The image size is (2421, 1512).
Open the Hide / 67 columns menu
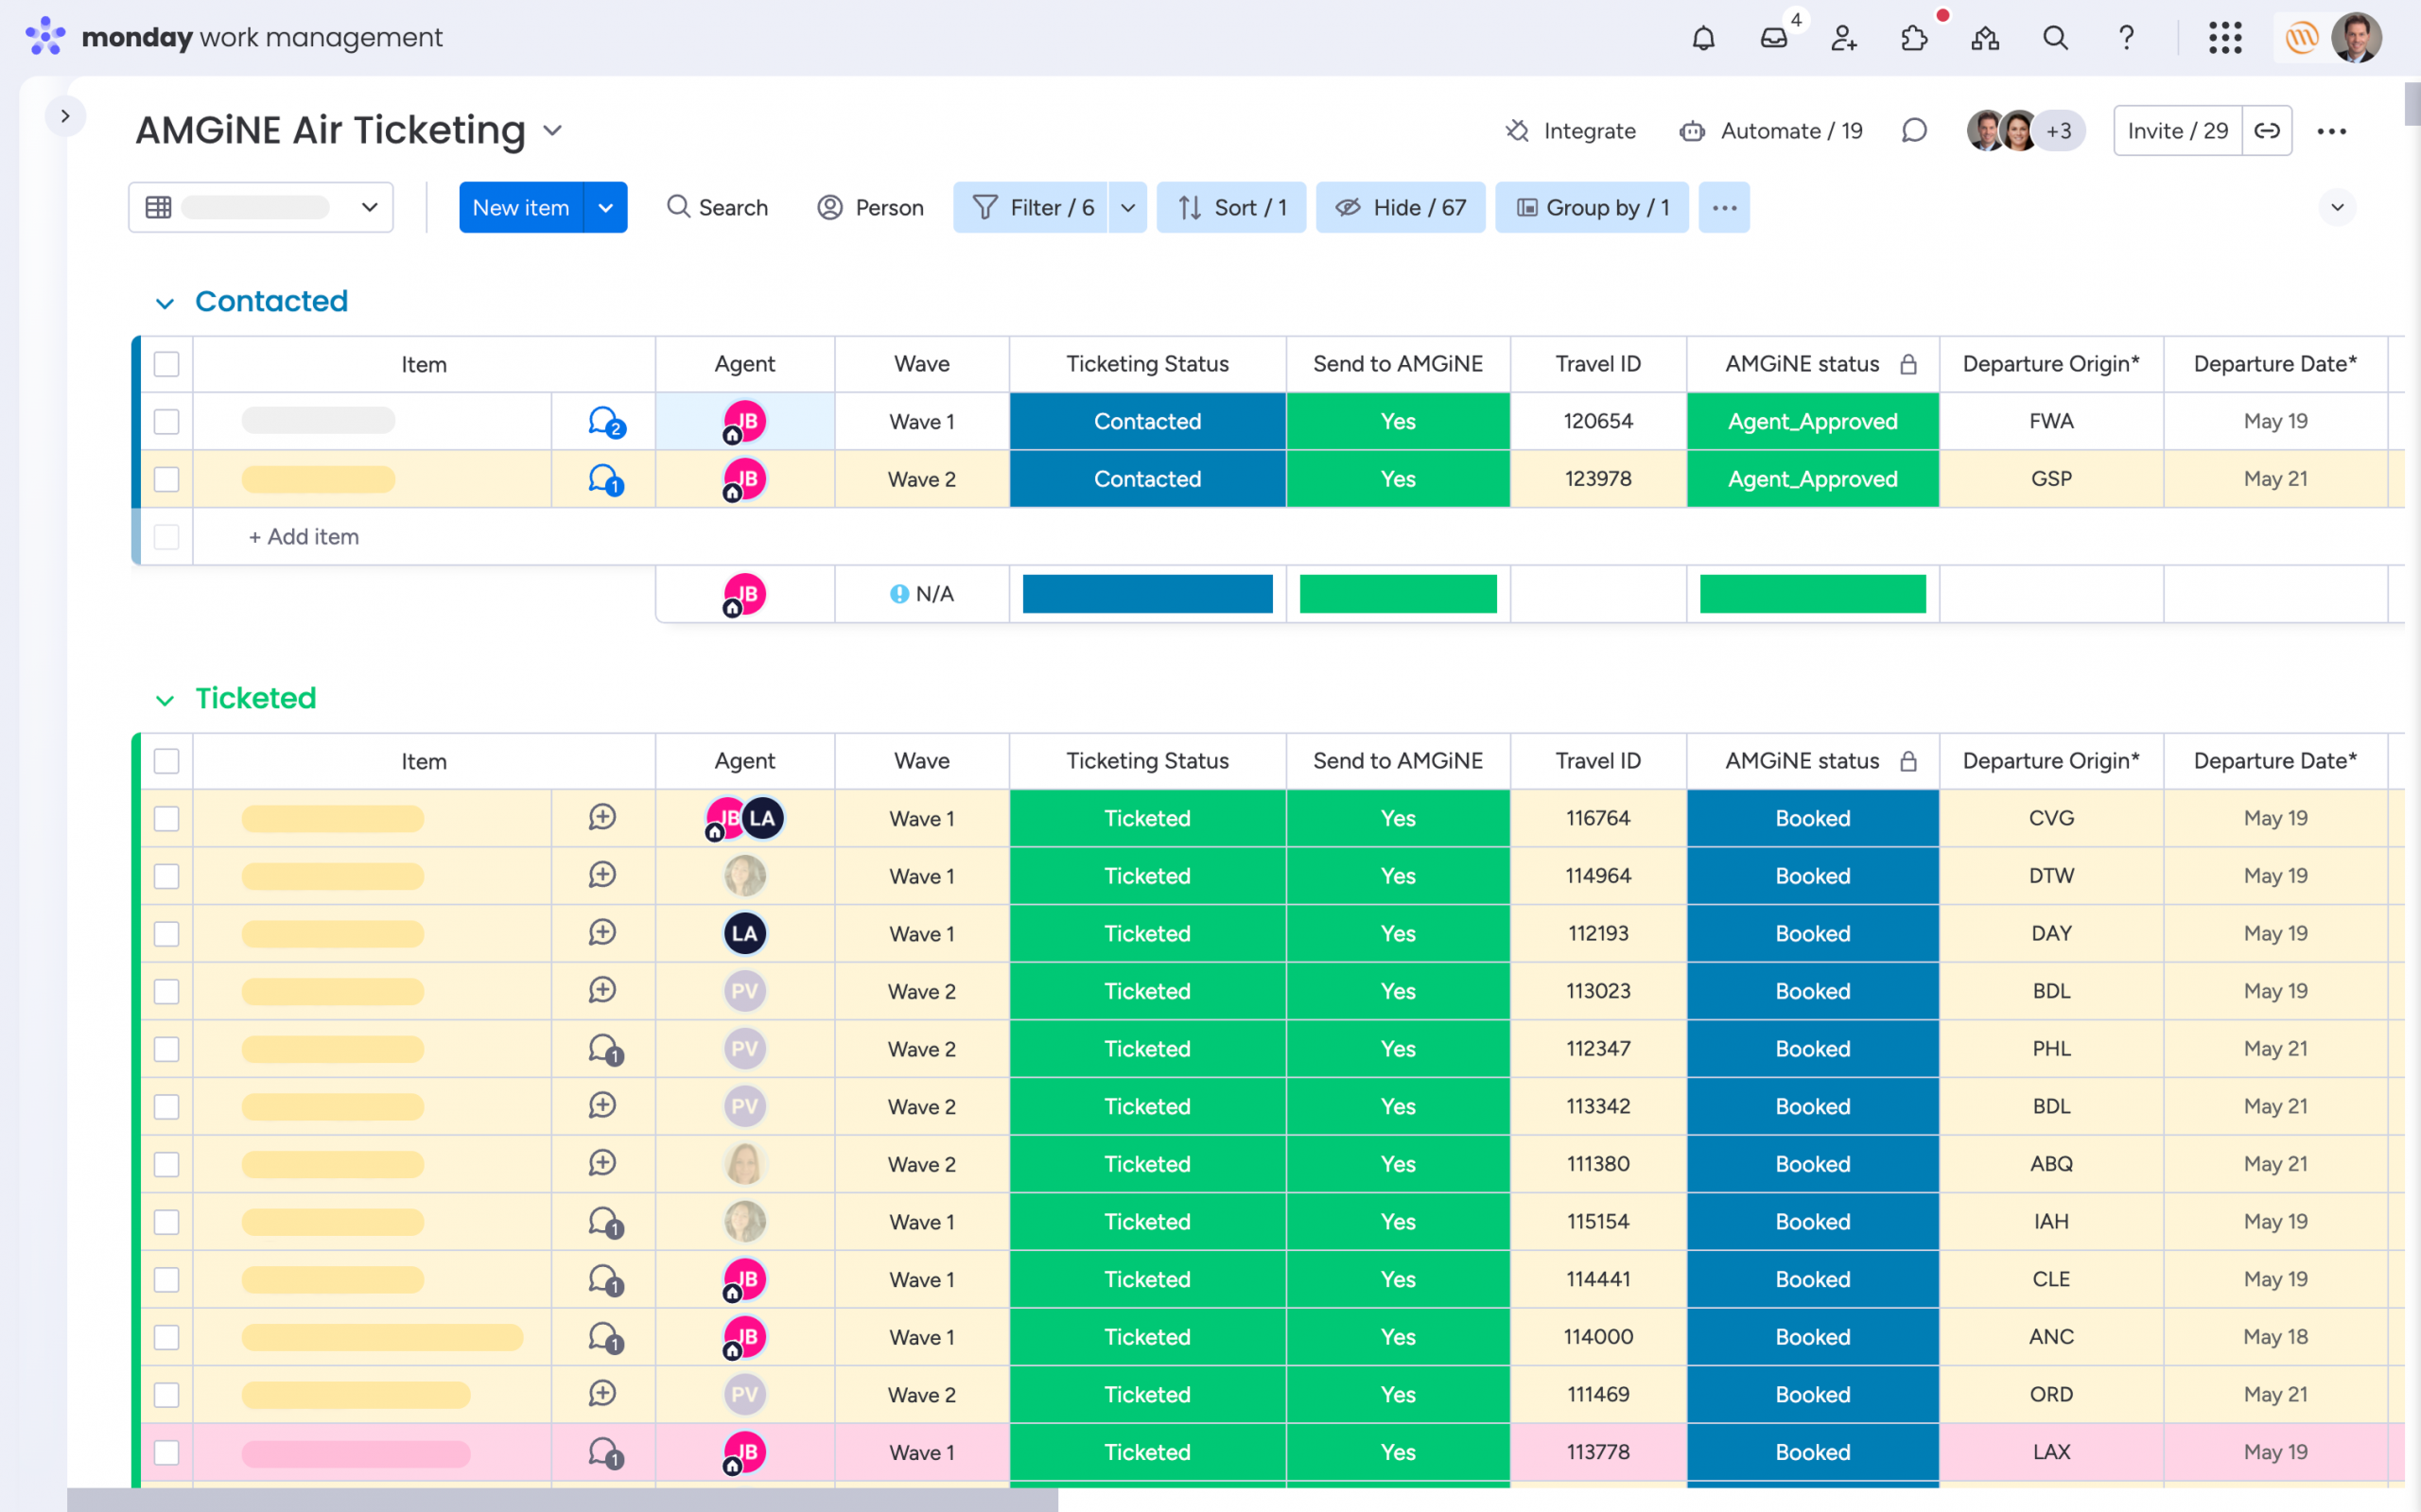coord(1400,208)
